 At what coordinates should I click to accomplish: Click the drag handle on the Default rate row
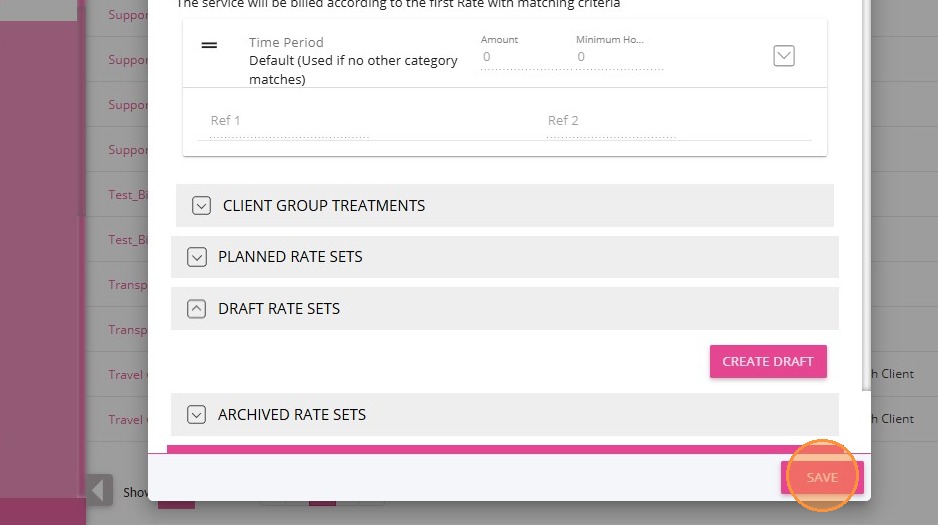click(209, 46)
